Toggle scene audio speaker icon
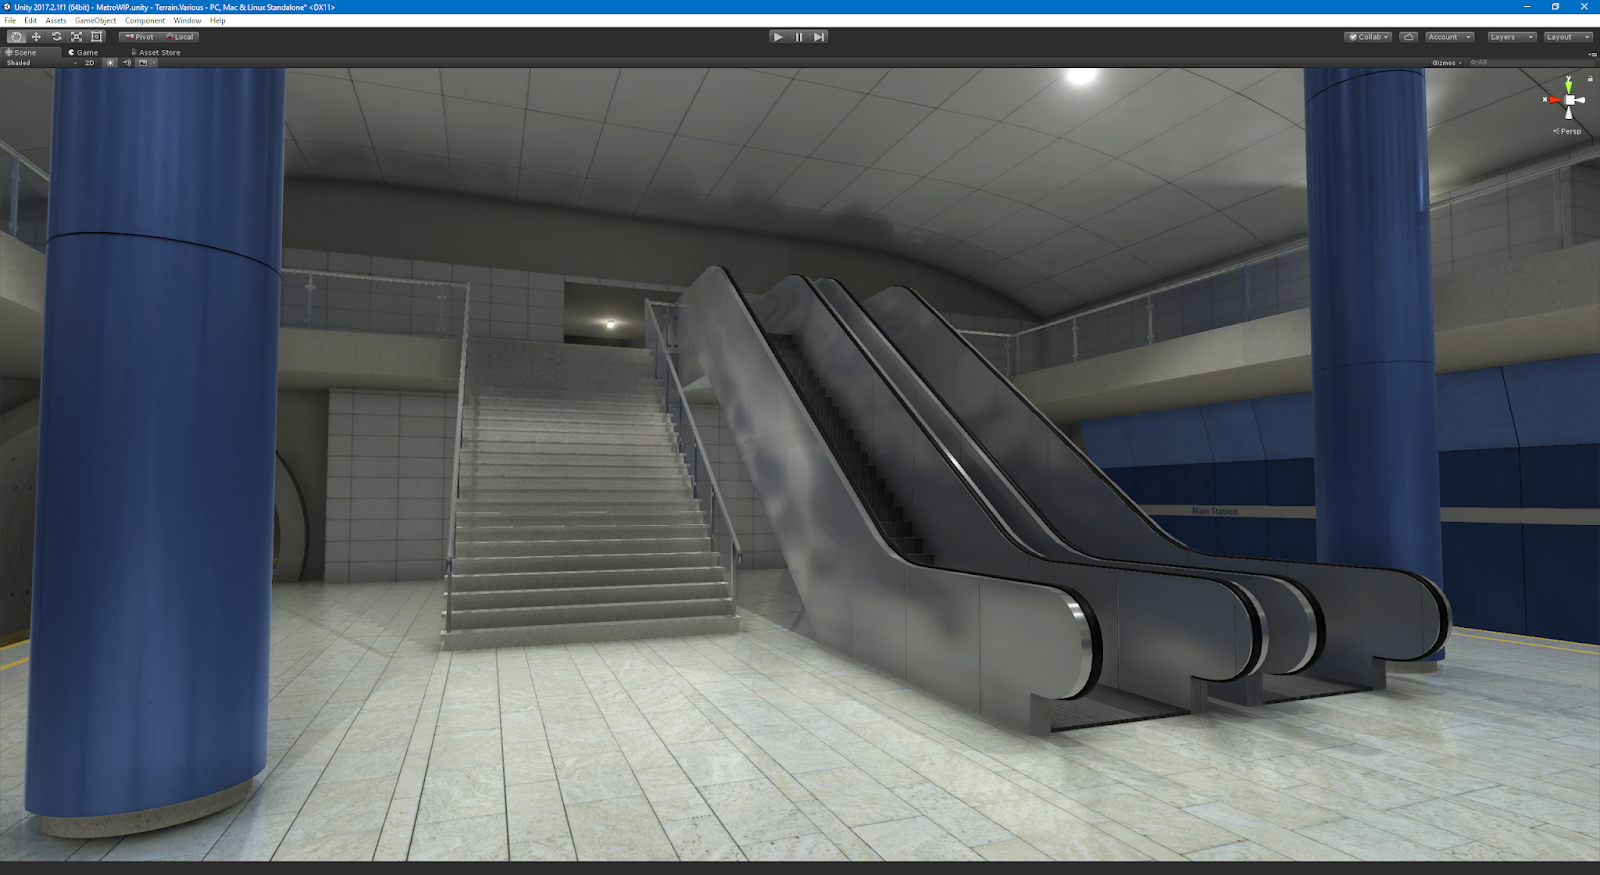The image size is (1600, 875). point(127,63)
